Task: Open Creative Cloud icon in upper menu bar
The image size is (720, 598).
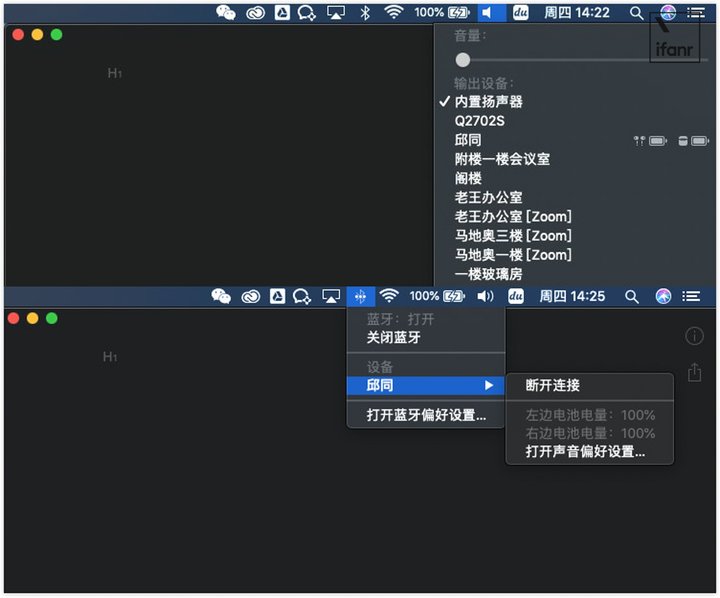Action: coord(255,13)
